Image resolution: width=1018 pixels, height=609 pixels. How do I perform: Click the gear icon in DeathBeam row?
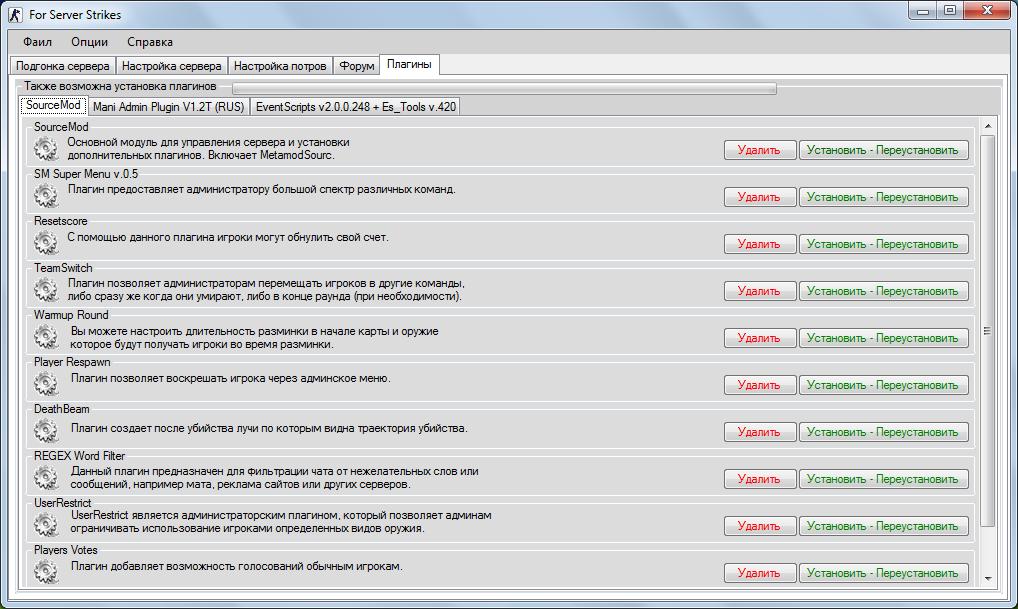click(x=46, y=430)
